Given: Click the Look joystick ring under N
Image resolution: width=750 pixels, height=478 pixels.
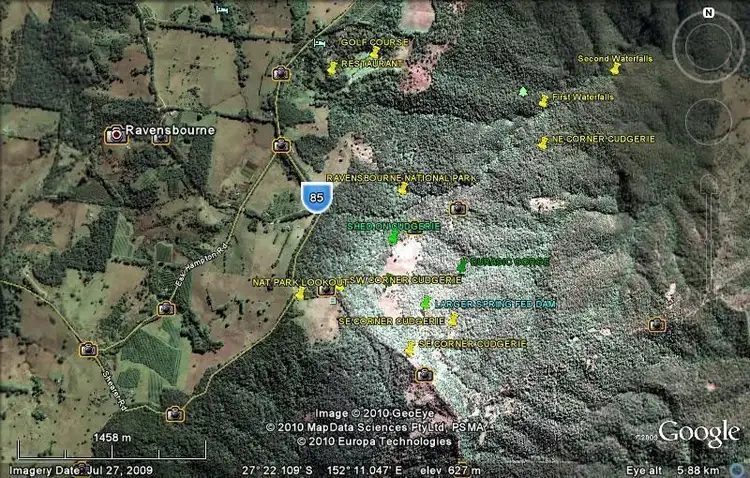Looking at the screenshot, I should click(x=708, y=47).
